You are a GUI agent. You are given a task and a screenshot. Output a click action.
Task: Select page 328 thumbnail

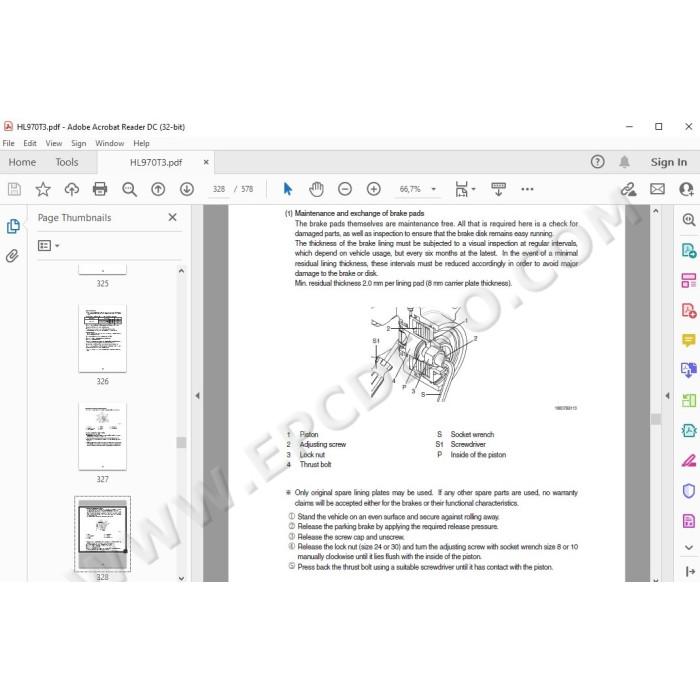[x=103, y=534]
